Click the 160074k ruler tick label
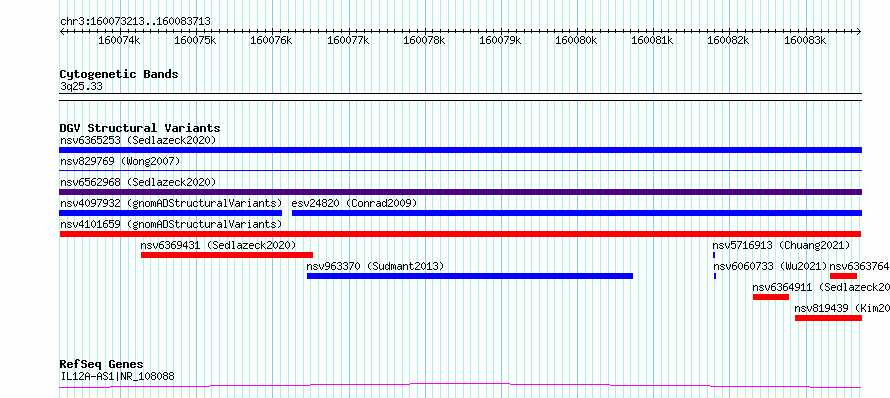 [x=119, y=40]
